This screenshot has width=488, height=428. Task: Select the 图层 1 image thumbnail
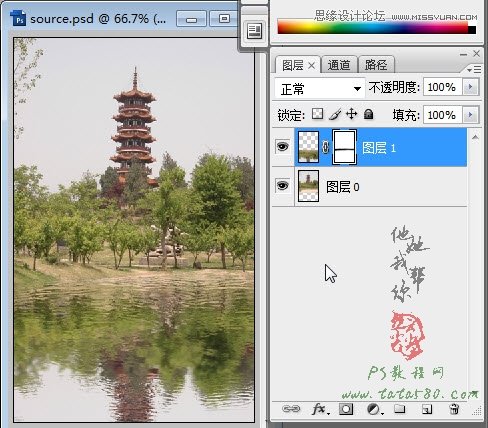[x=308, y=147]
